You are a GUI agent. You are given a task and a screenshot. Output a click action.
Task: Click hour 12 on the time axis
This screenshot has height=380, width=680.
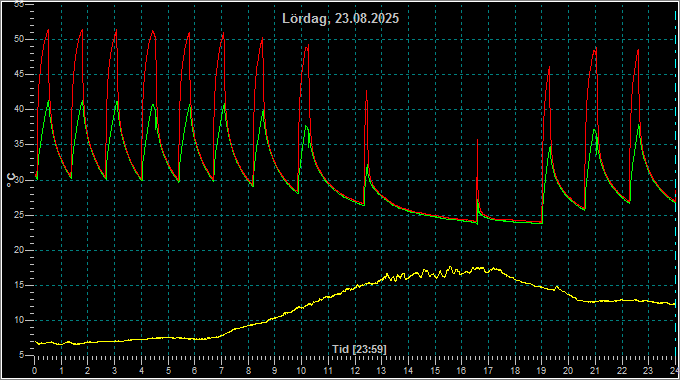(355, 371)
